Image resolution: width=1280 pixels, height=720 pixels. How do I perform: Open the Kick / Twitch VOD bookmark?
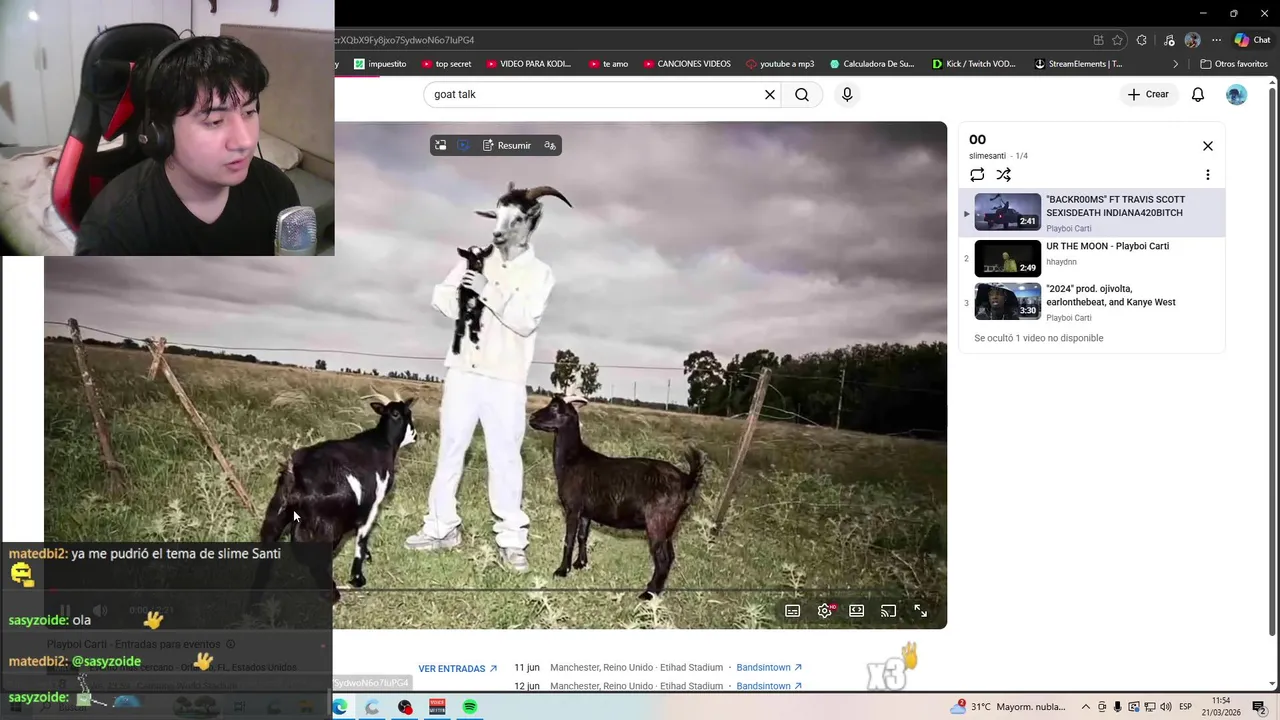tap(973, 64)
